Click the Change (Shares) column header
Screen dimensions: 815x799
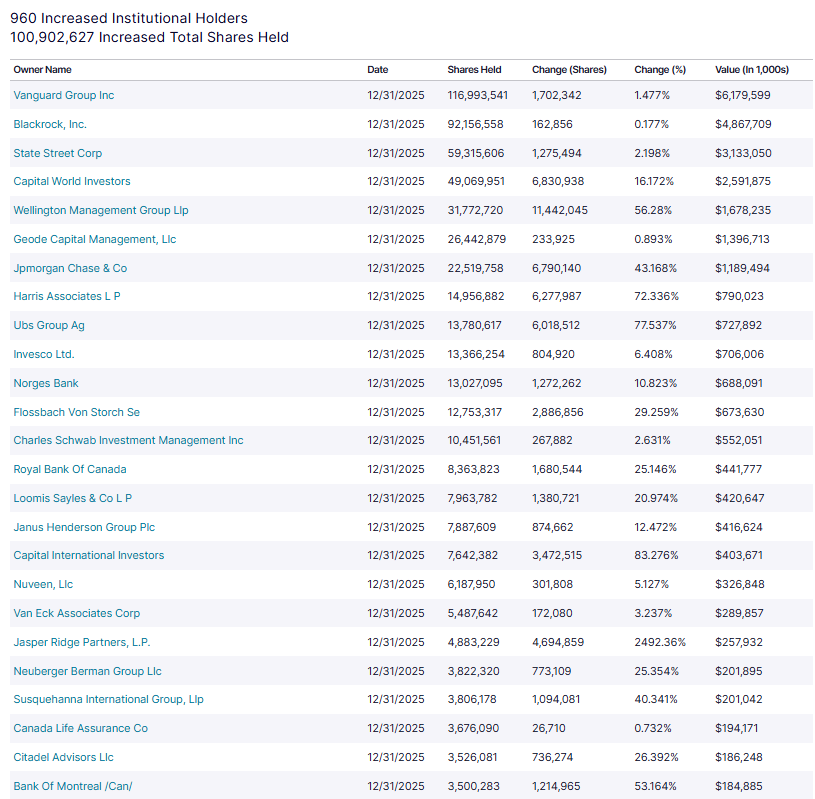569,70
